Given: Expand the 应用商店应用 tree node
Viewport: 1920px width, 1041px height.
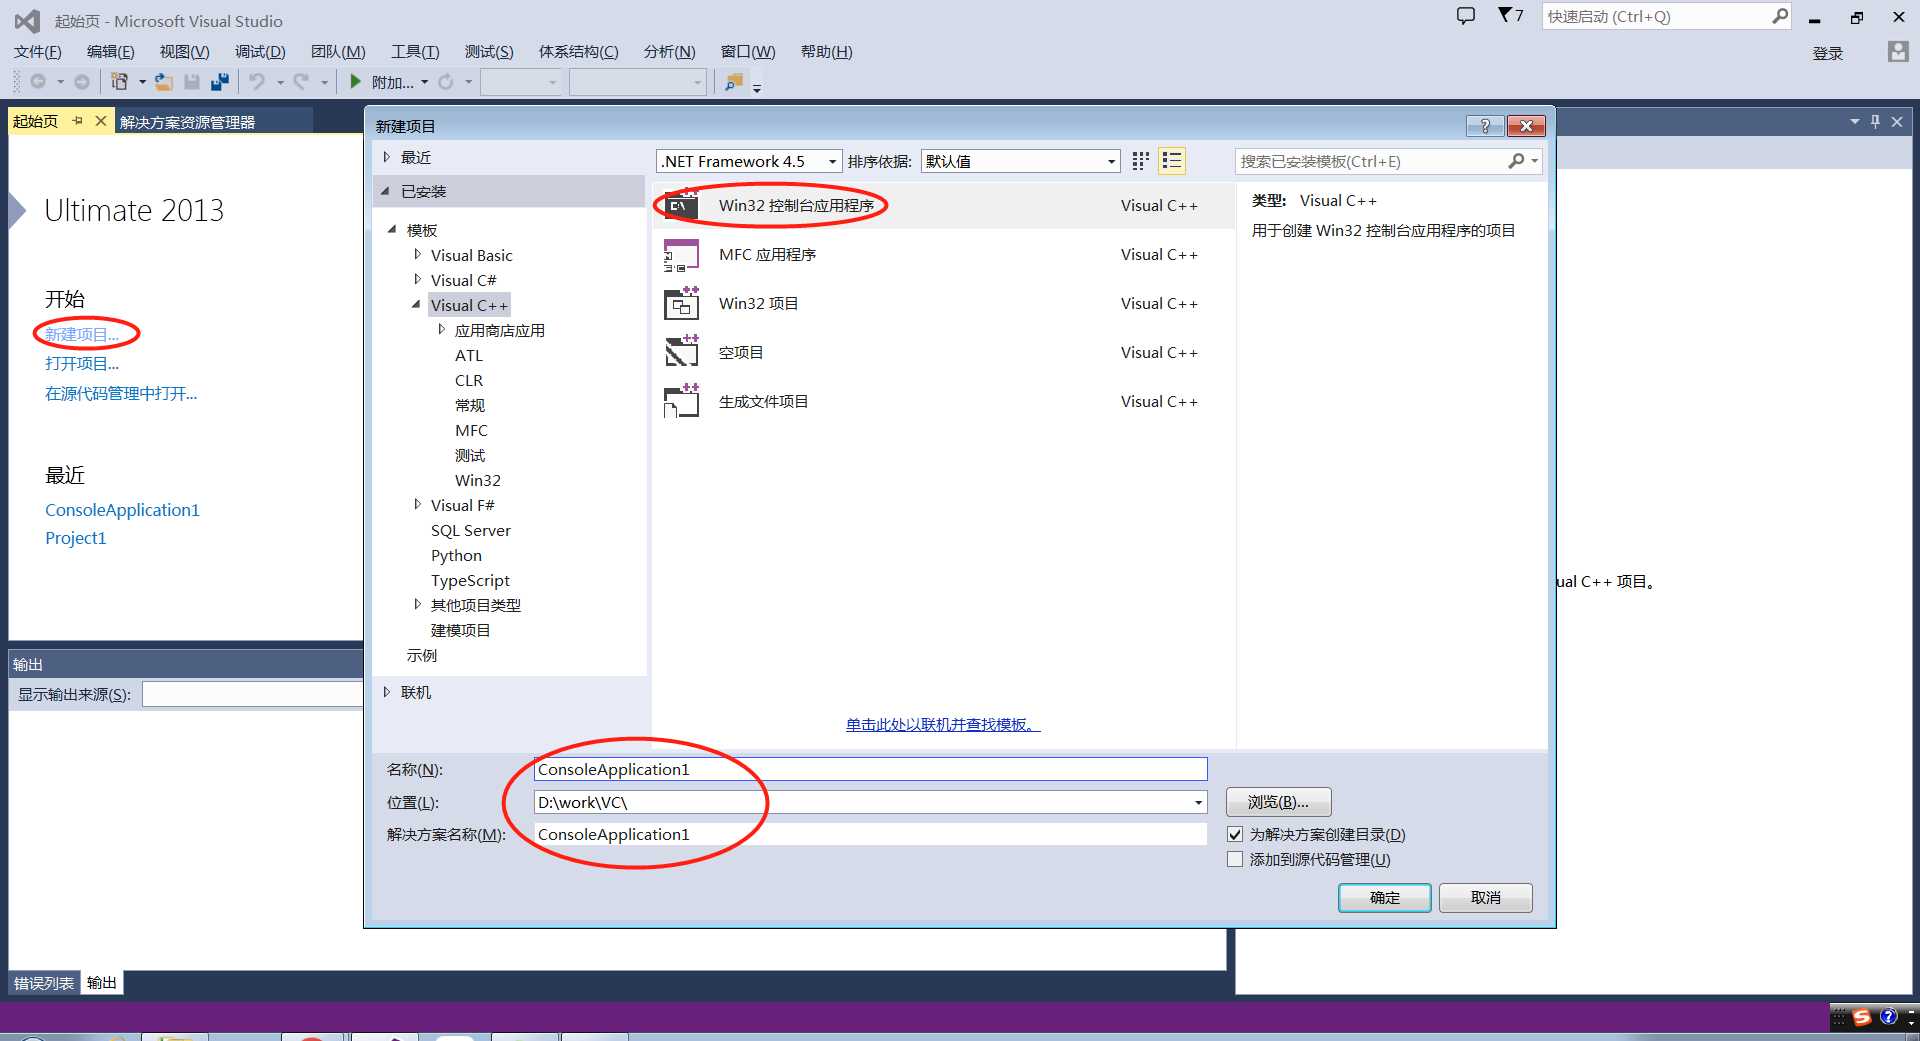Looking at the screenshot, I should (441, 330).
